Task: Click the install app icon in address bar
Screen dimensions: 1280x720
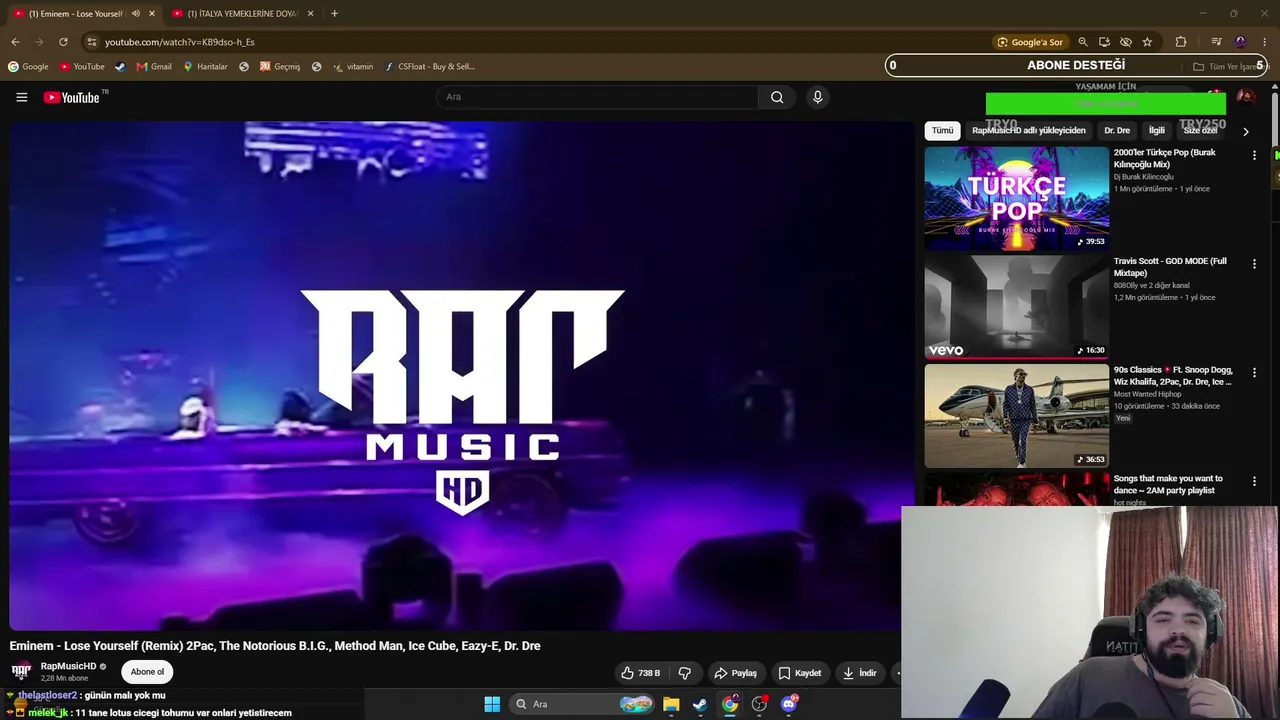Action: coord(1104,42)
